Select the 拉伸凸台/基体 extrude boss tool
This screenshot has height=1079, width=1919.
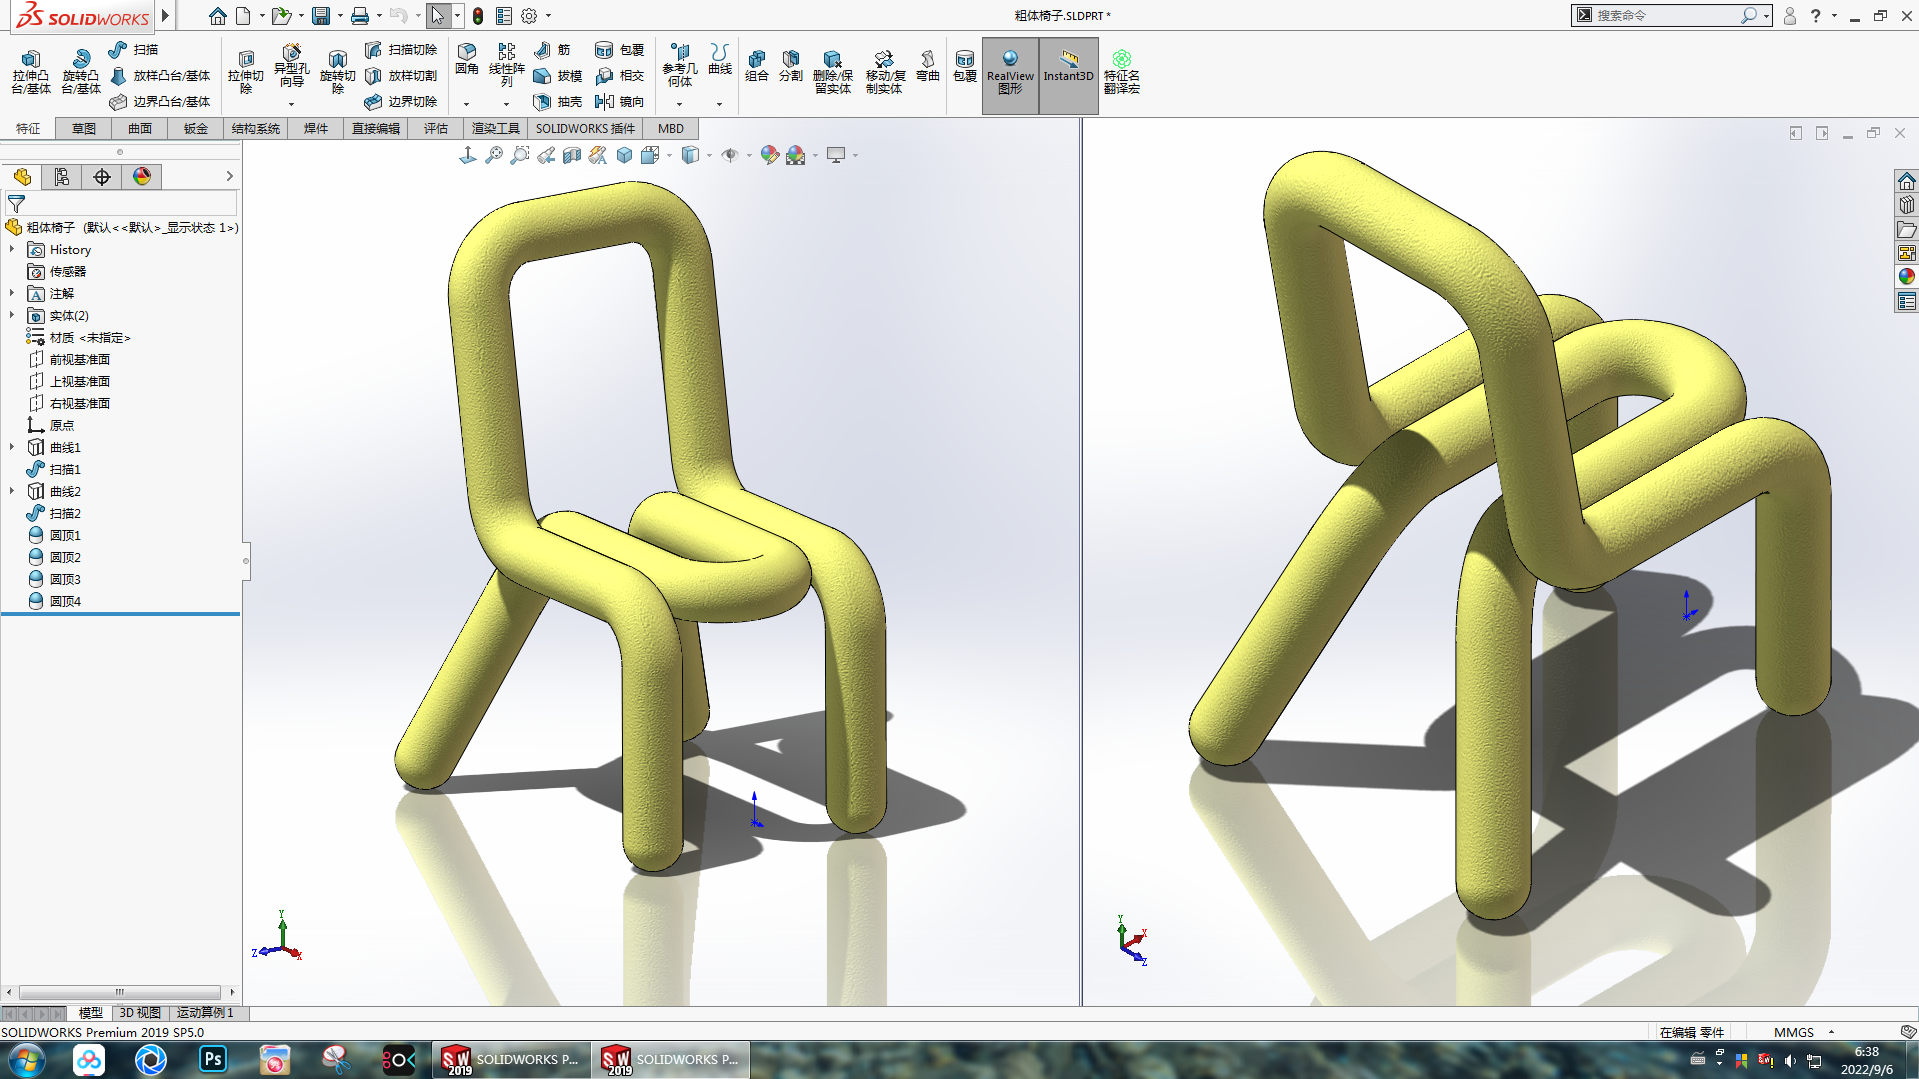pos(31,72)
